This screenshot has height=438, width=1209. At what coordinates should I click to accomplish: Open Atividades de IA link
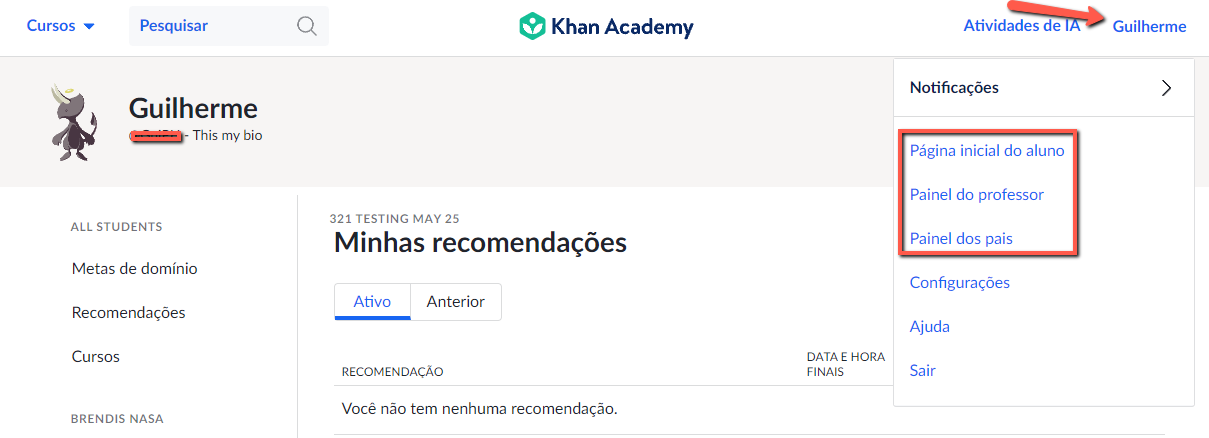pyautogui.click(x=1021, y=26)
